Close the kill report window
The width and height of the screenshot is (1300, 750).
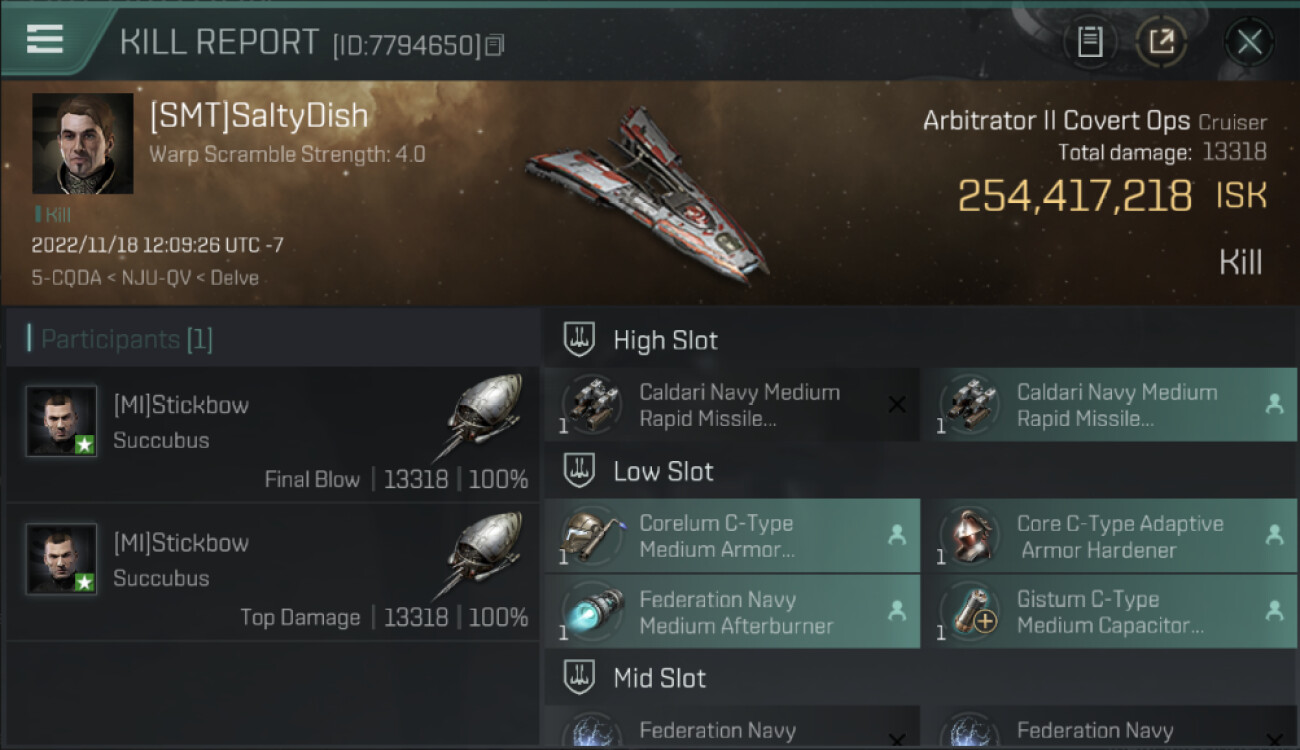click(1249, 42)
